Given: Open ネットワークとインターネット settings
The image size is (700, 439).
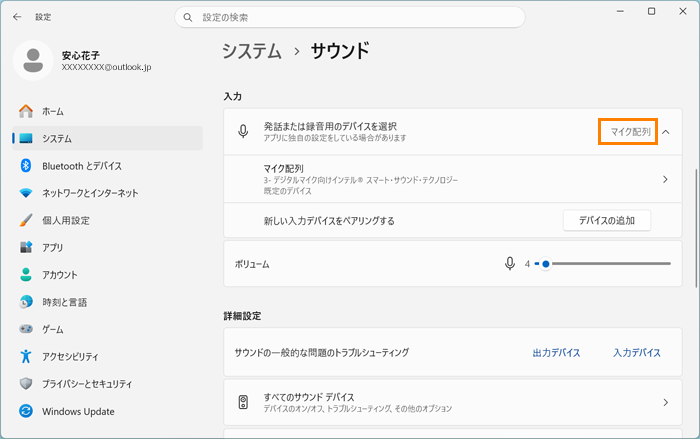Looking at the screenshot, I should click(x=107, y=193).
